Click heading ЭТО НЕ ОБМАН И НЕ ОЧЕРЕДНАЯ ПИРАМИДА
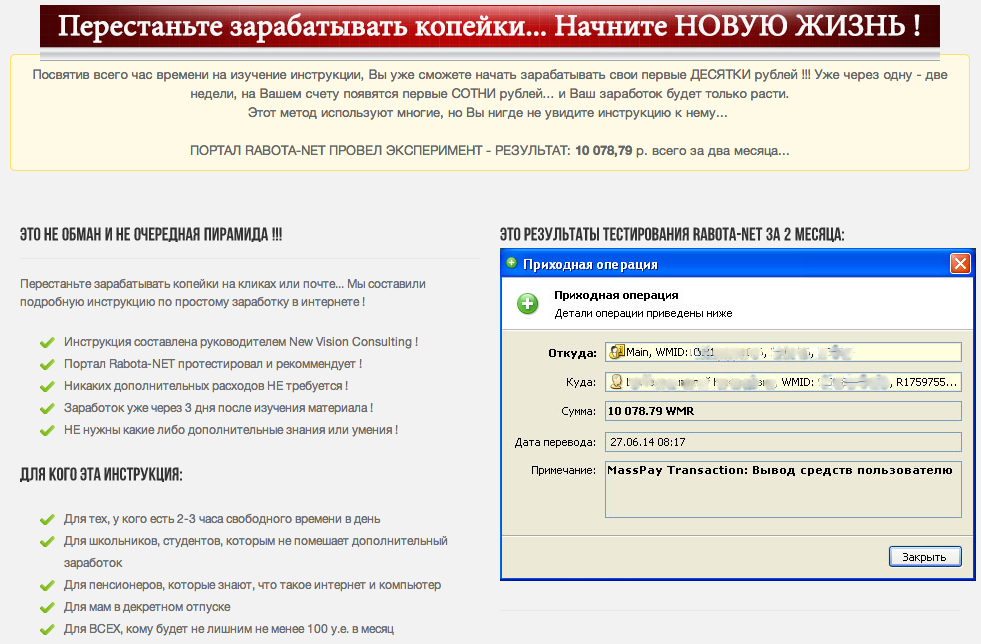 [151, 235]
